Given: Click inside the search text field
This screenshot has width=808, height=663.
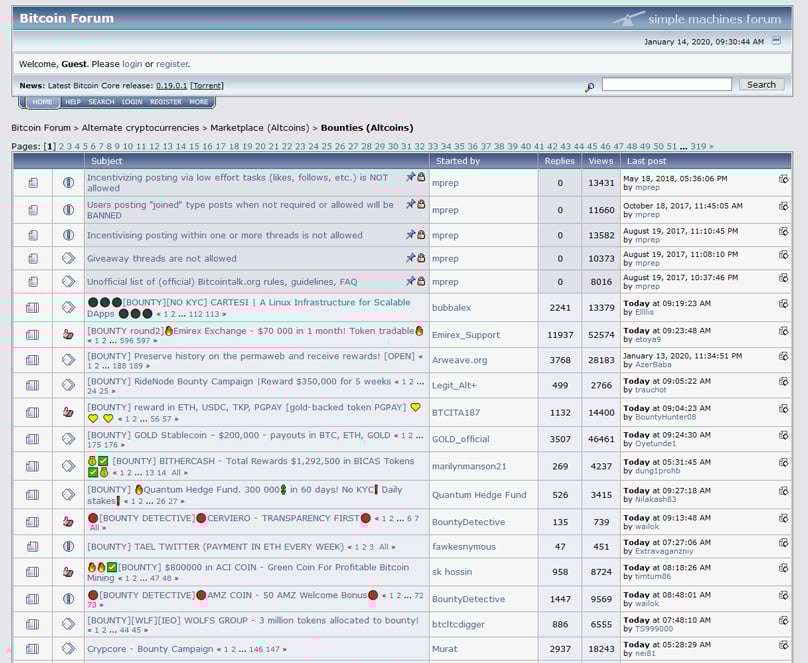Looking at the screenshot, I should pos(666,85).
